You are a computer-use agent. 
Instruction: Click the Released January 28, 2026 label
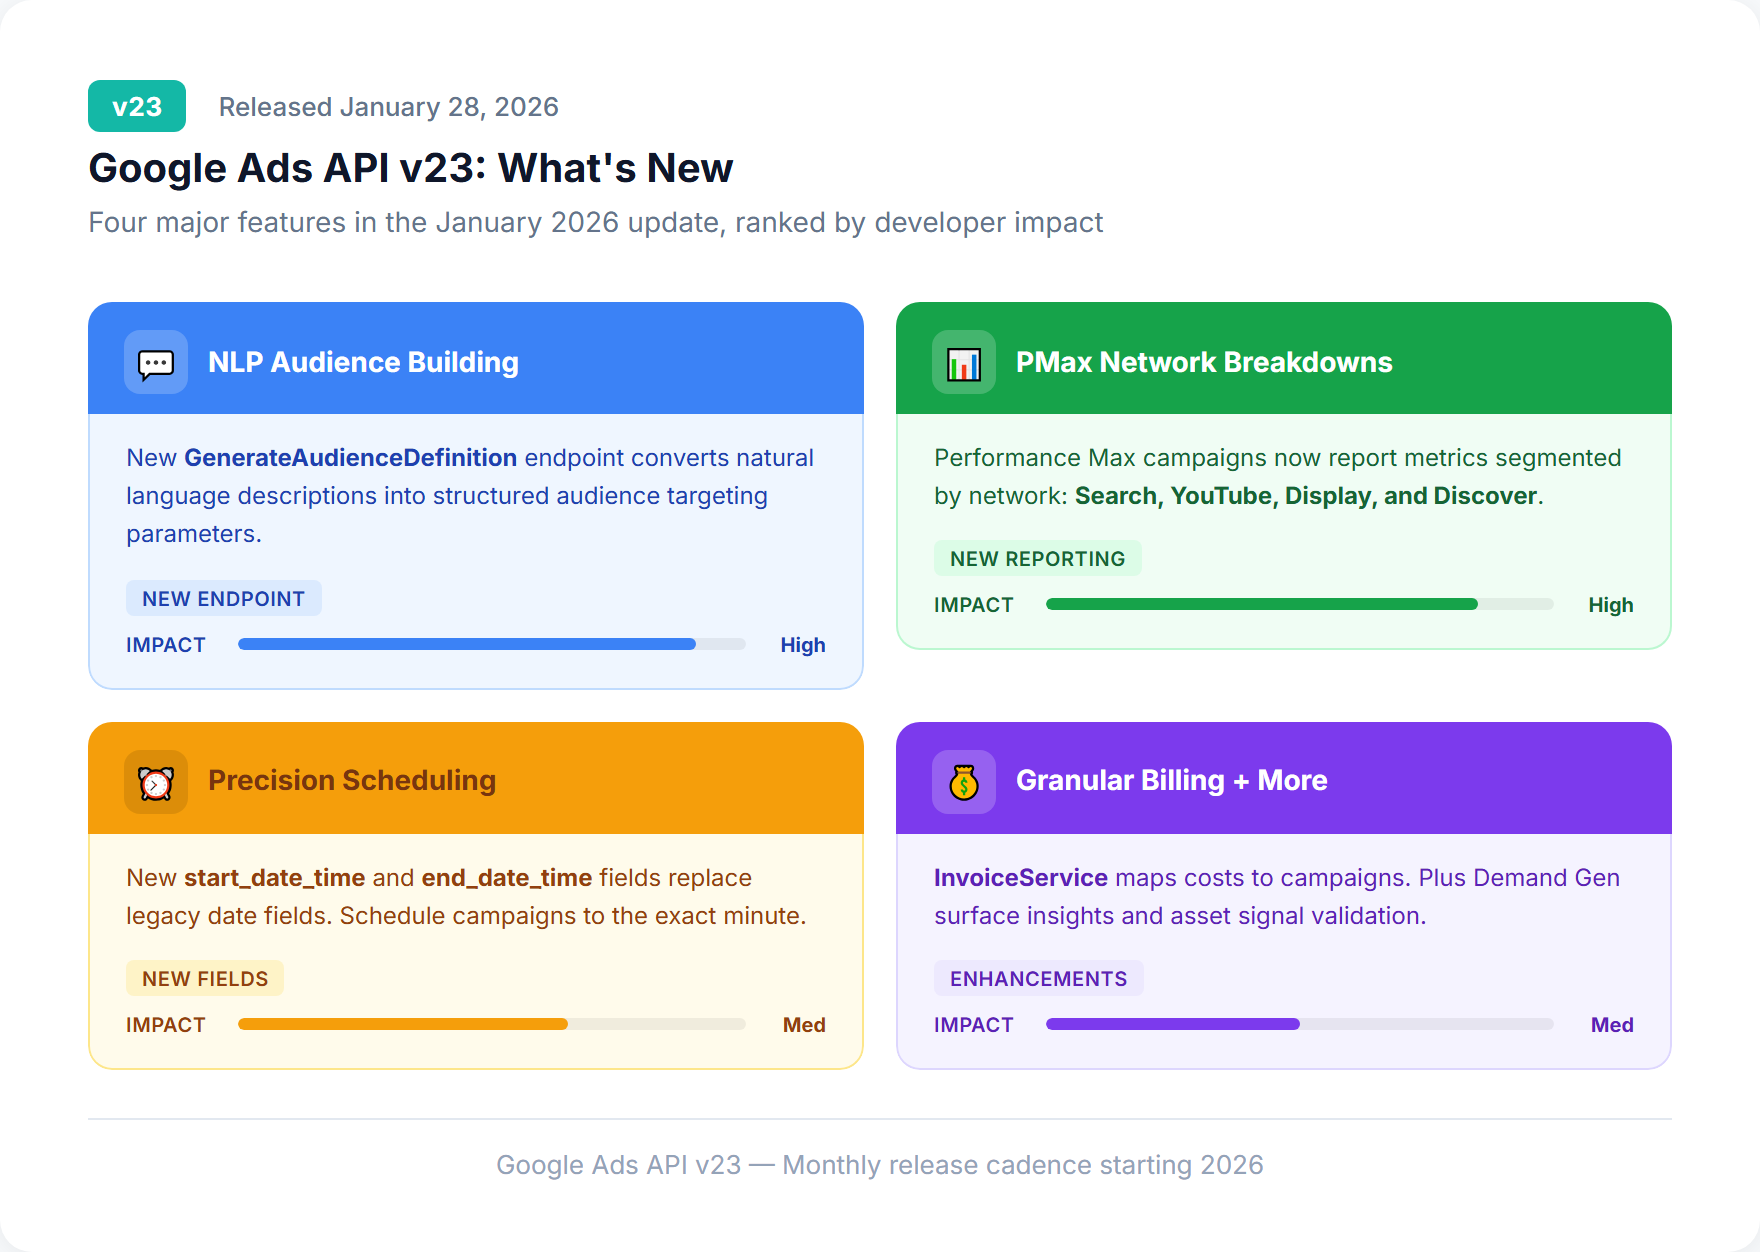(x=389, y=106)
